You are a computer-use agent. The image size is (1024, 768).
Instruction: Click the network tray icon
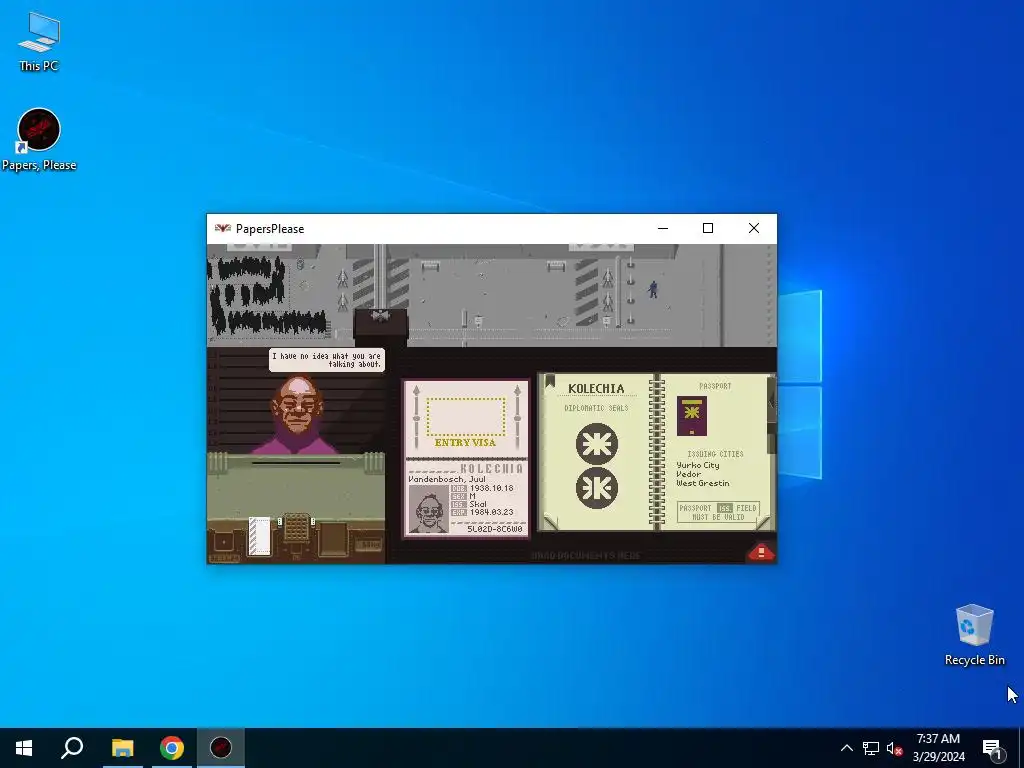pos(871,748)
